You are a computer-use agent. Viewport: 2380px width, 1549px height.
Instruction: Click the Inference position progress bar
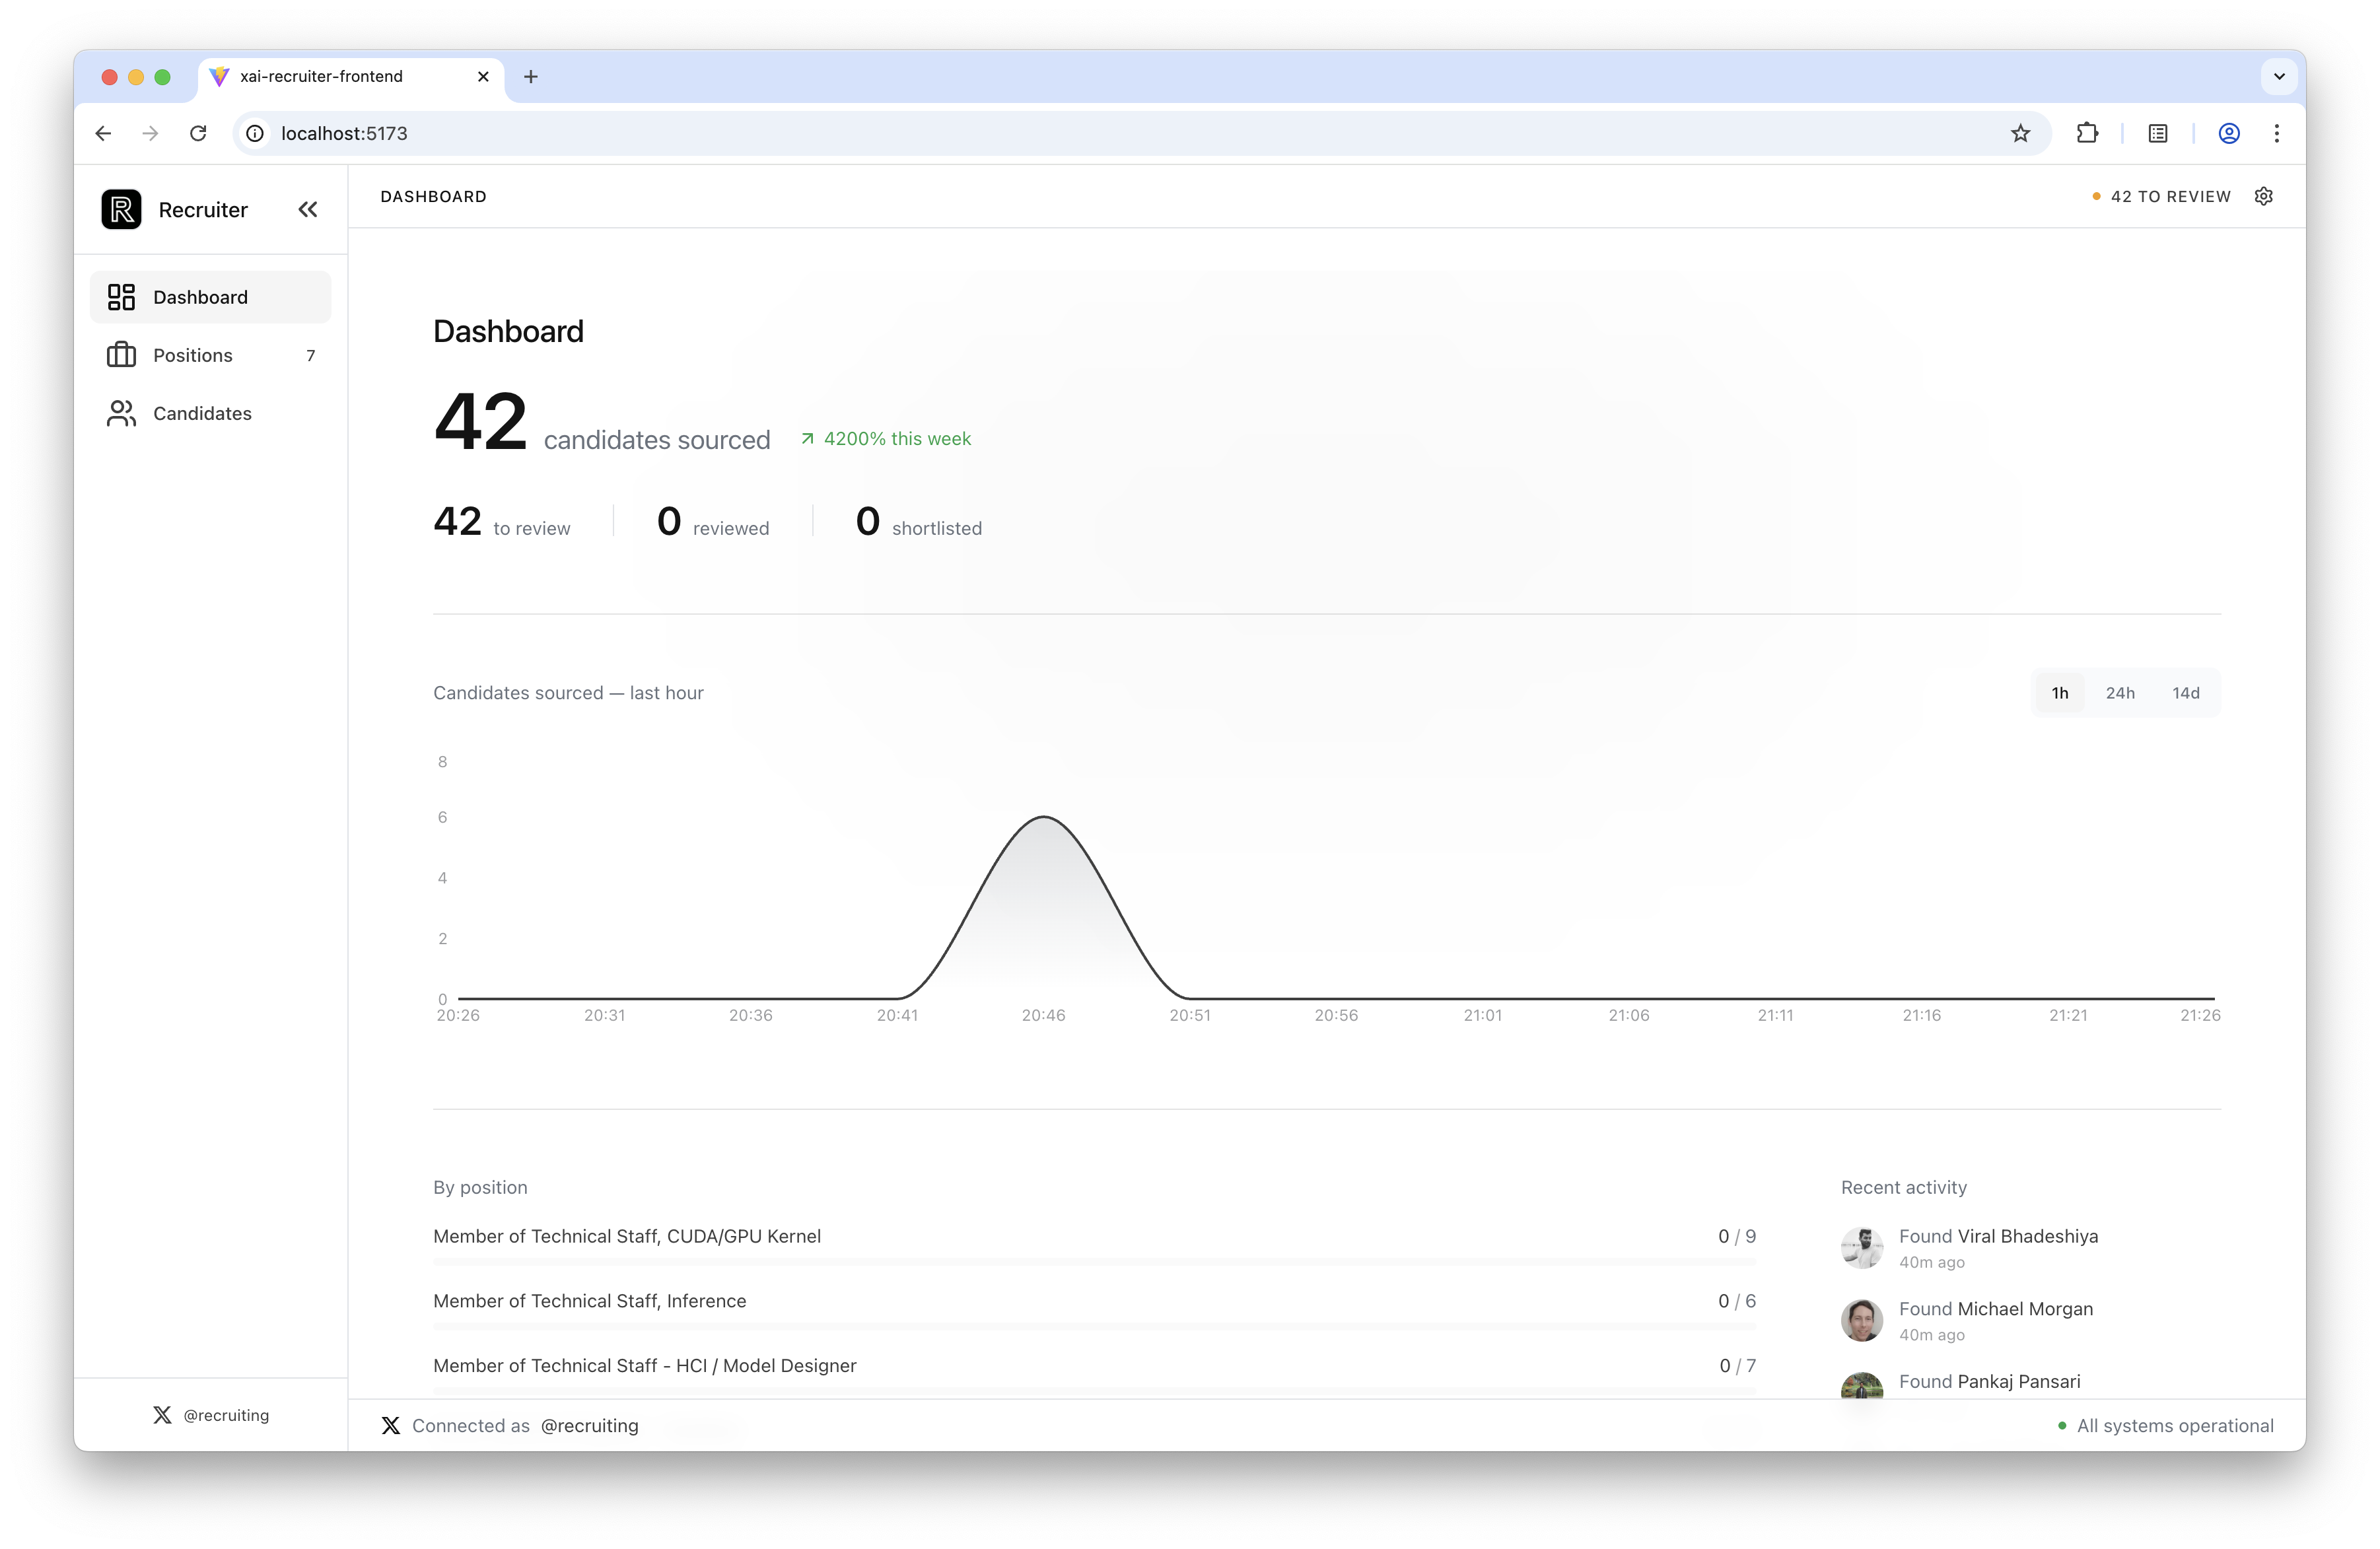1094,1326
